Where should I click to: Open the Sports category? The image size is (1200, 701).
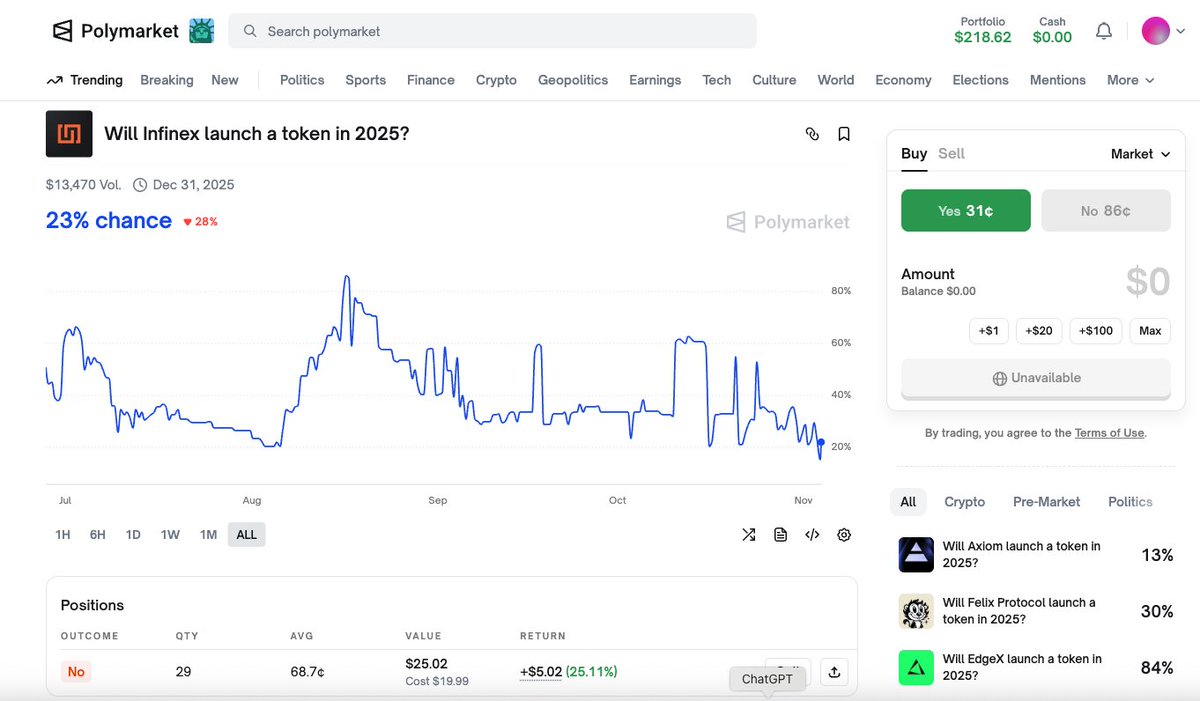click(x=366, y=80)
